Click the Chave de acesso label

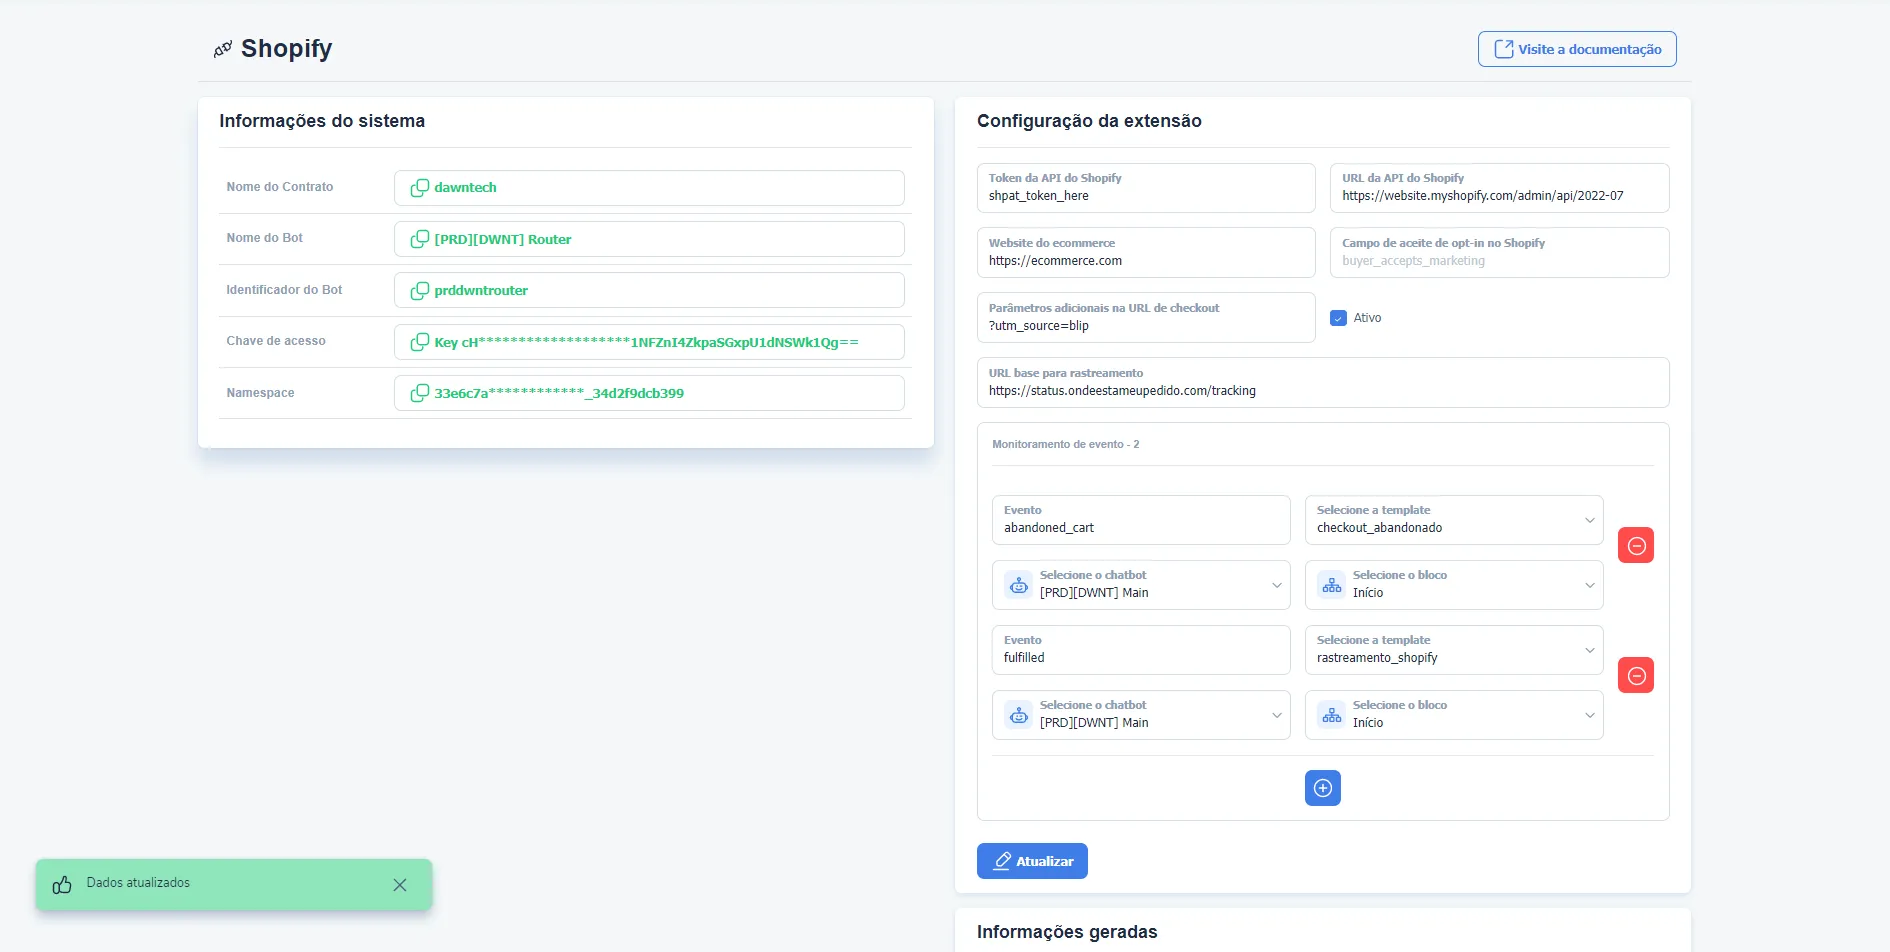276,341
